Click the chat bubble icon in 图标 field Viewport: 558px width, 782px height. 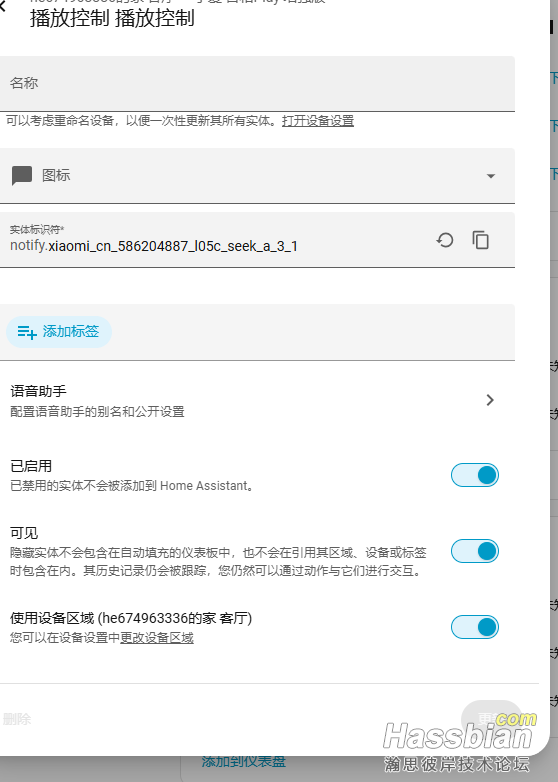coord(21,176)
